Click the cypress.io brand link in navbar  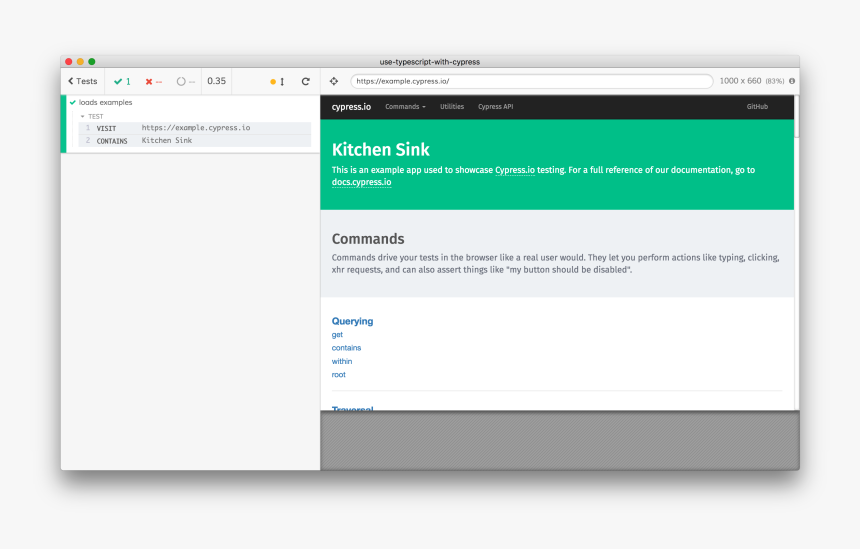(x=351, y=107)
